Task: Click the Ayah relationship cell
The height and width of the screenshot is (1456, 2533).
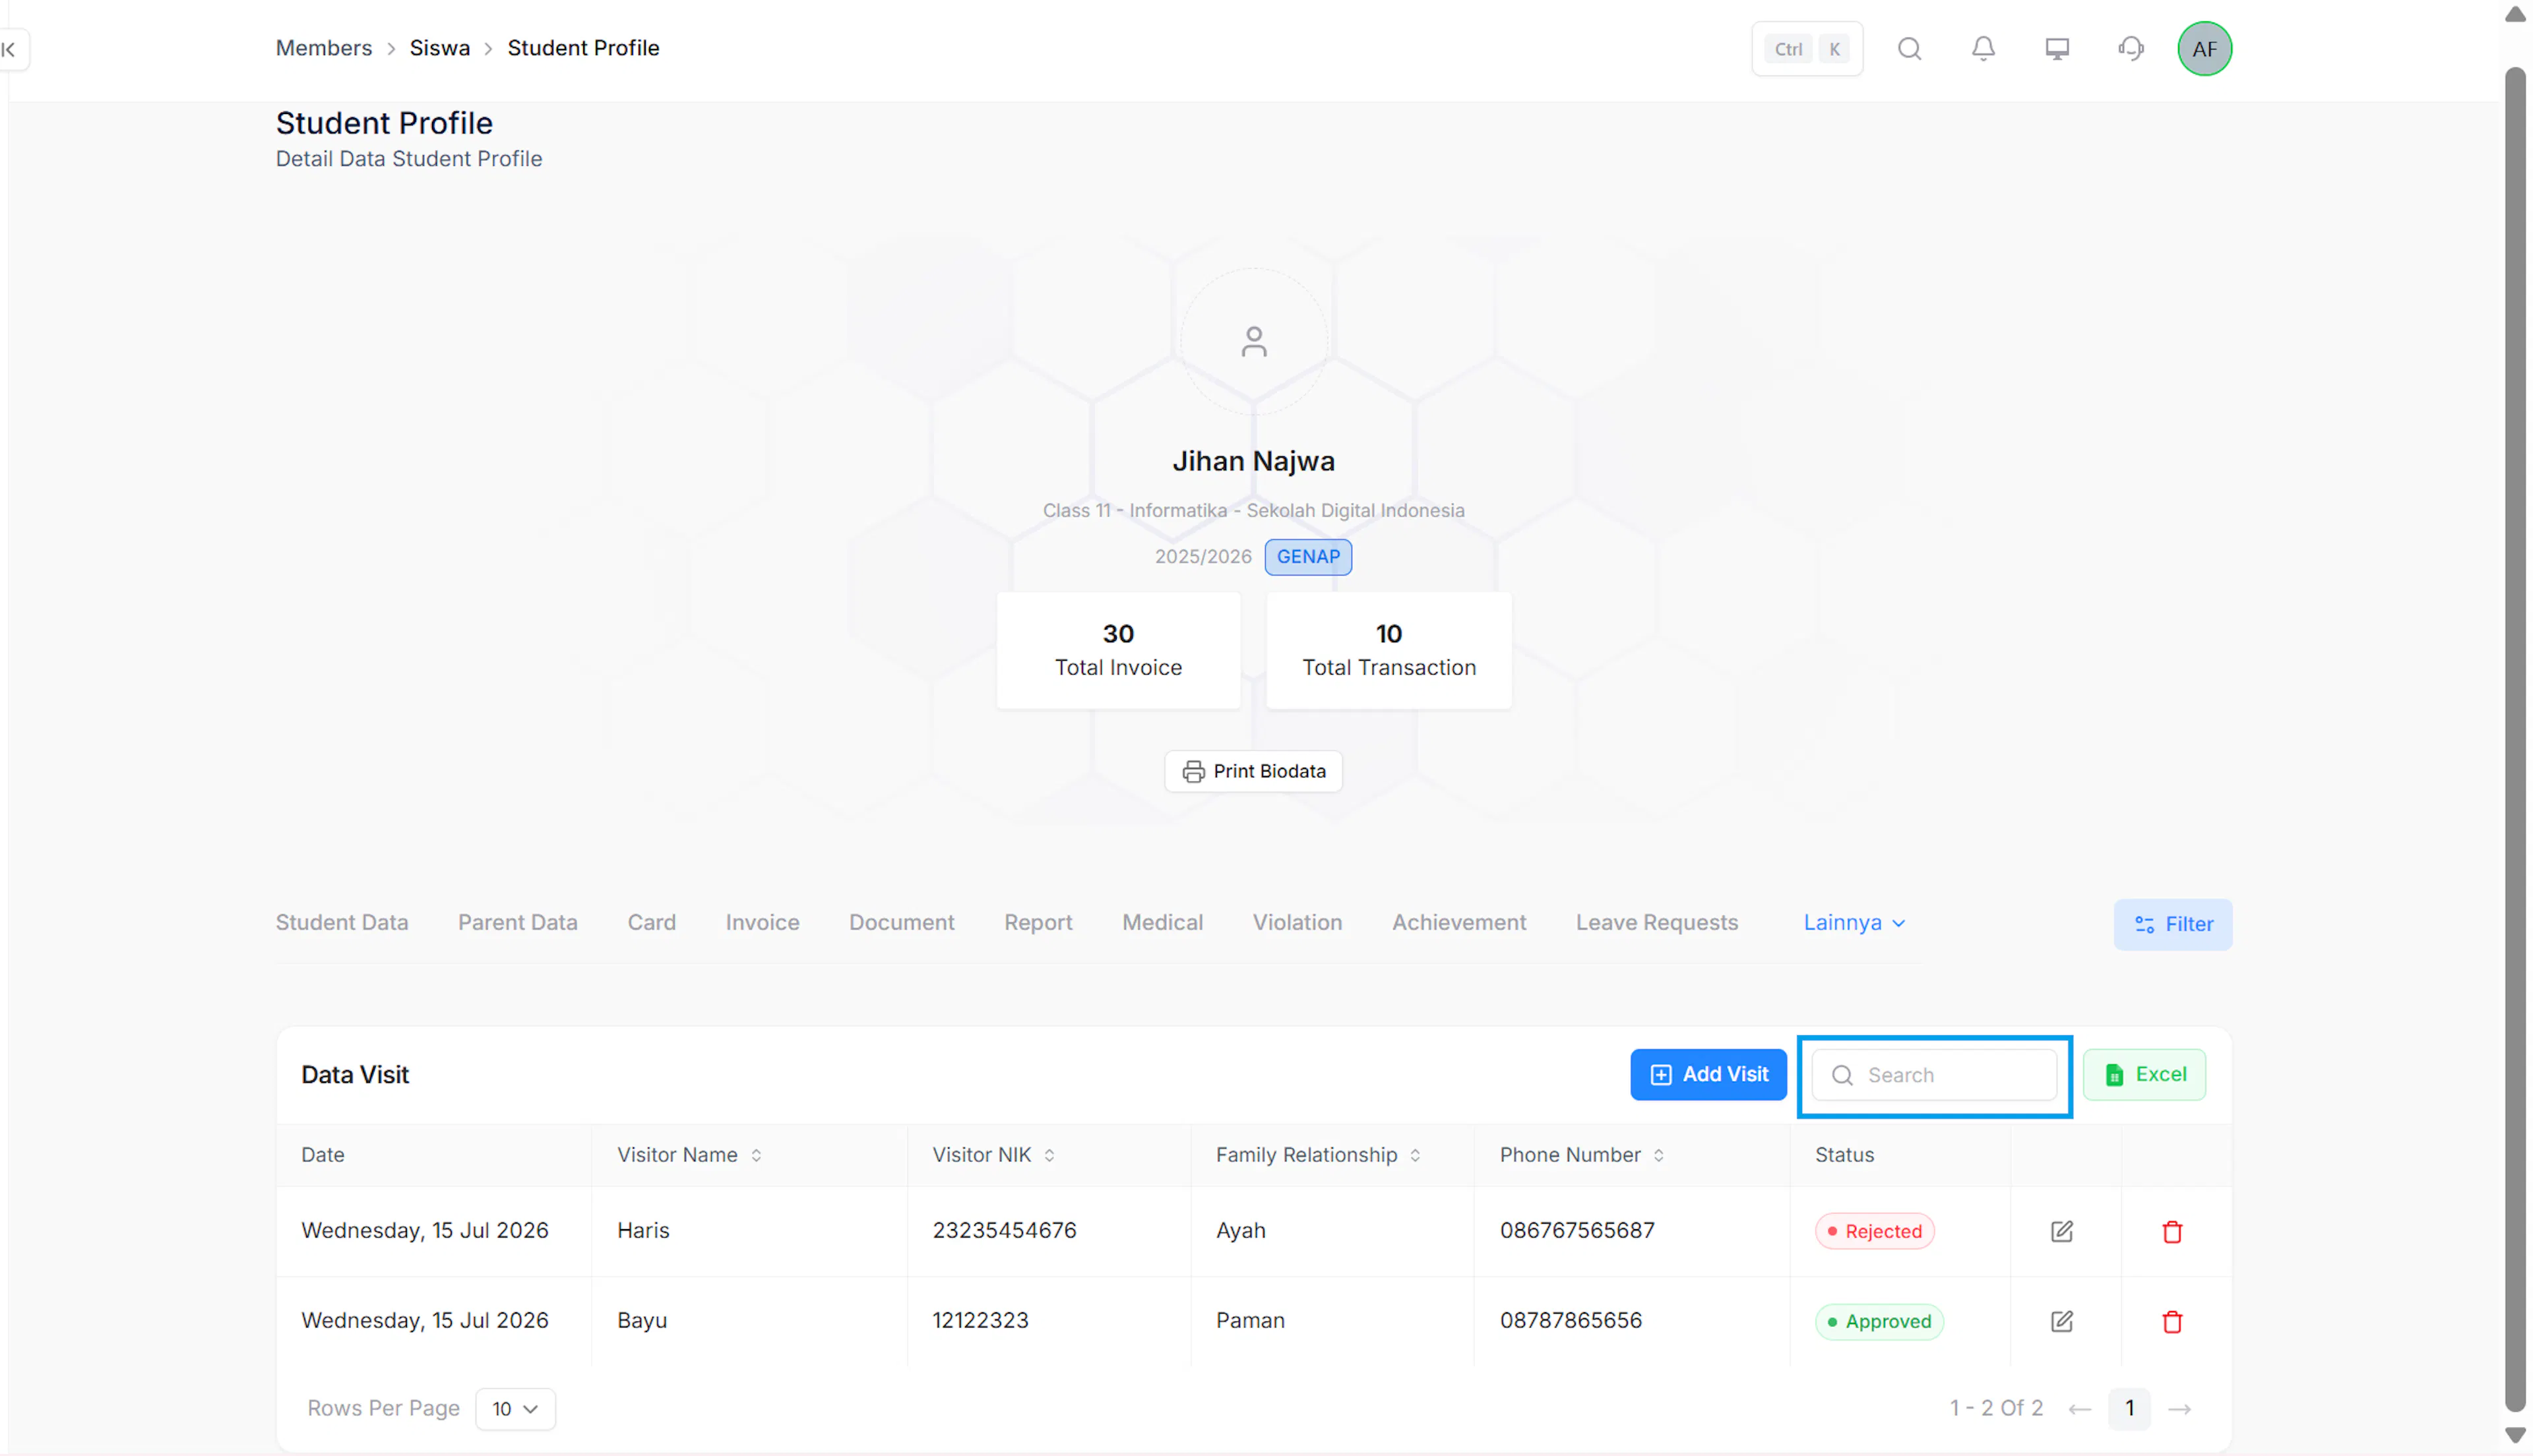Action: tap(1240, 1230)
